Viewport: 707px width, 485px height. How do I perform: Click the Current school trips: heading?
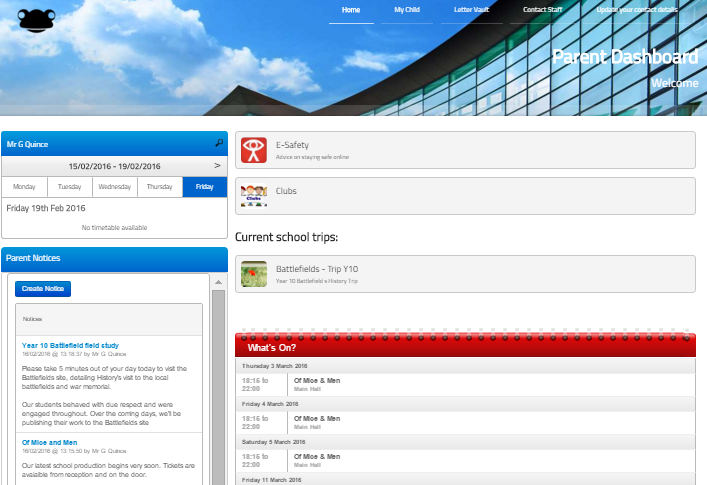click(x=286, y=237)
